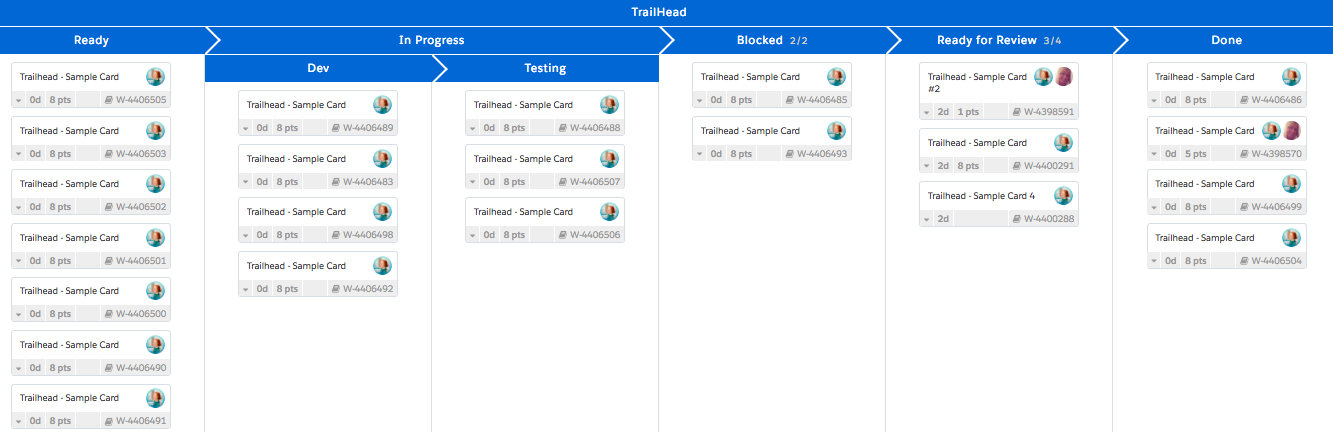Screen dimensions: 1333x432
Task: Expand the dropdown arrow on card W-4406505
Action: click(19, 101)
